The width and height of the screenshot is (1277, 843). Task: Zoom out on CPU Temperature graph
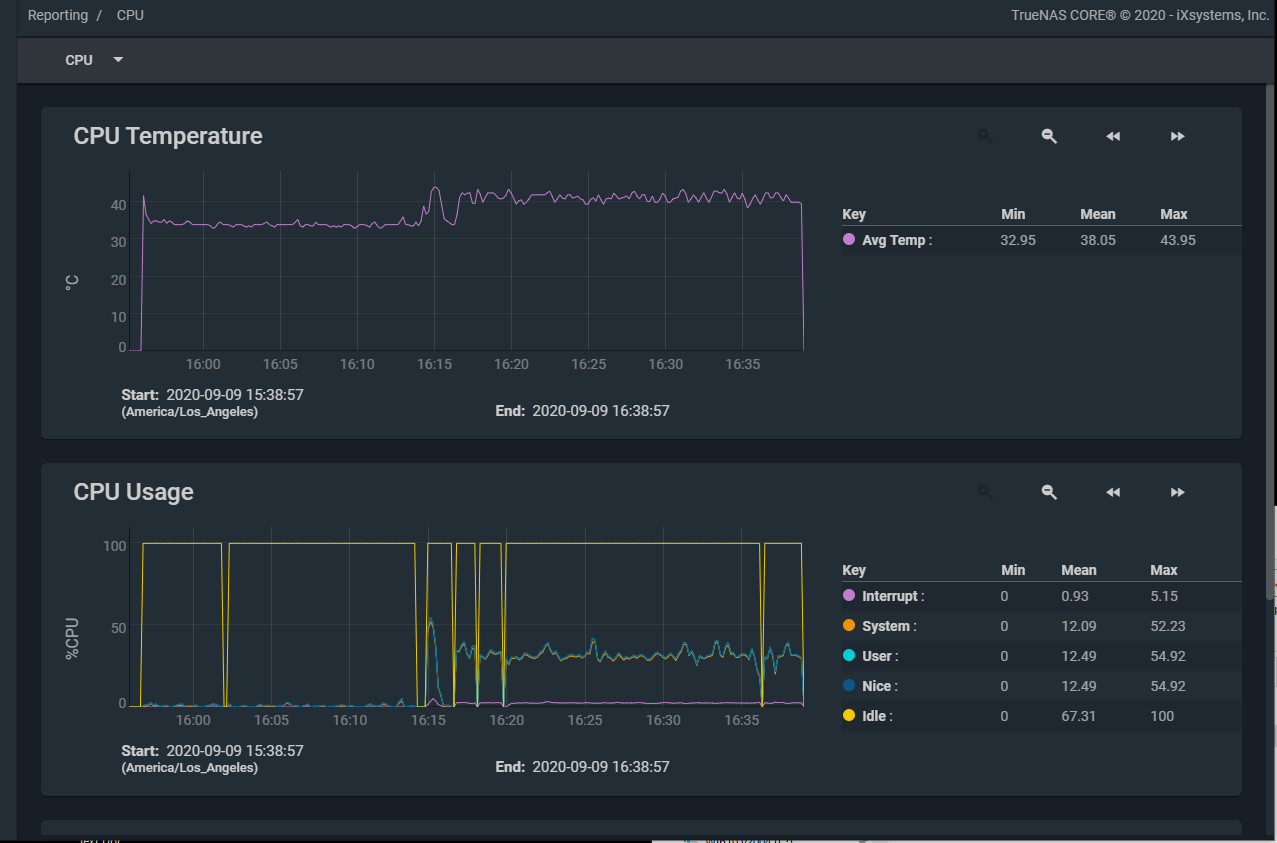pyautogui.click(x=1049, y=136)
